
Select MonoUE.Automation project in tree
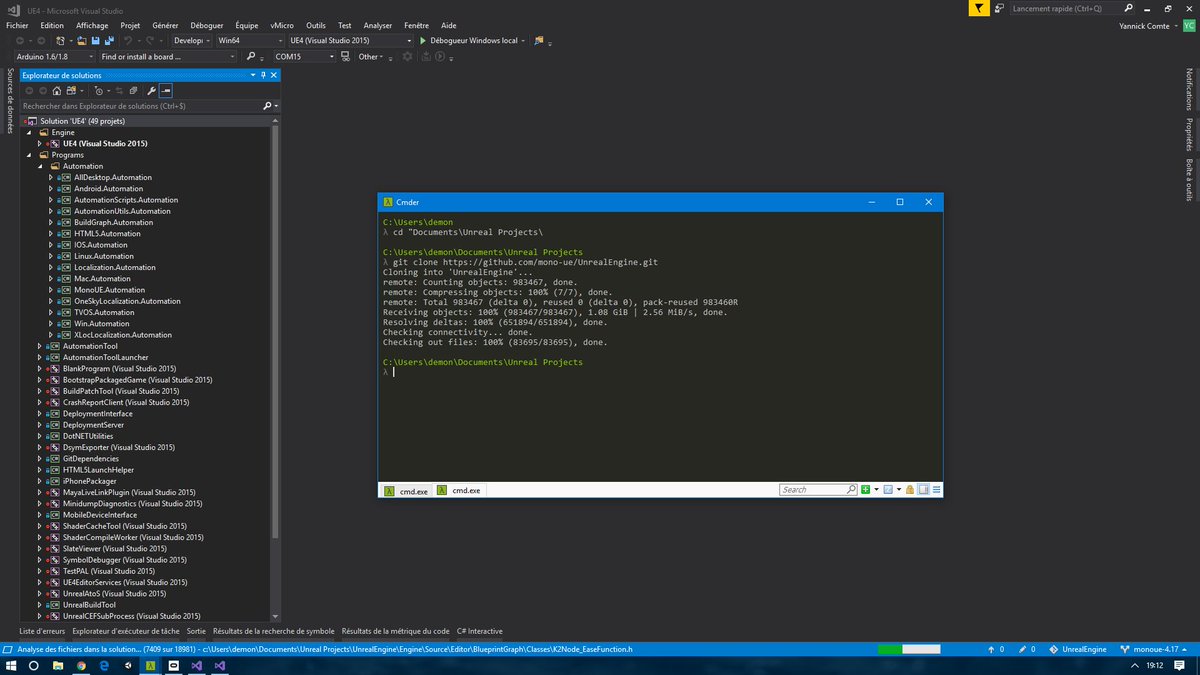coord(109,290)
